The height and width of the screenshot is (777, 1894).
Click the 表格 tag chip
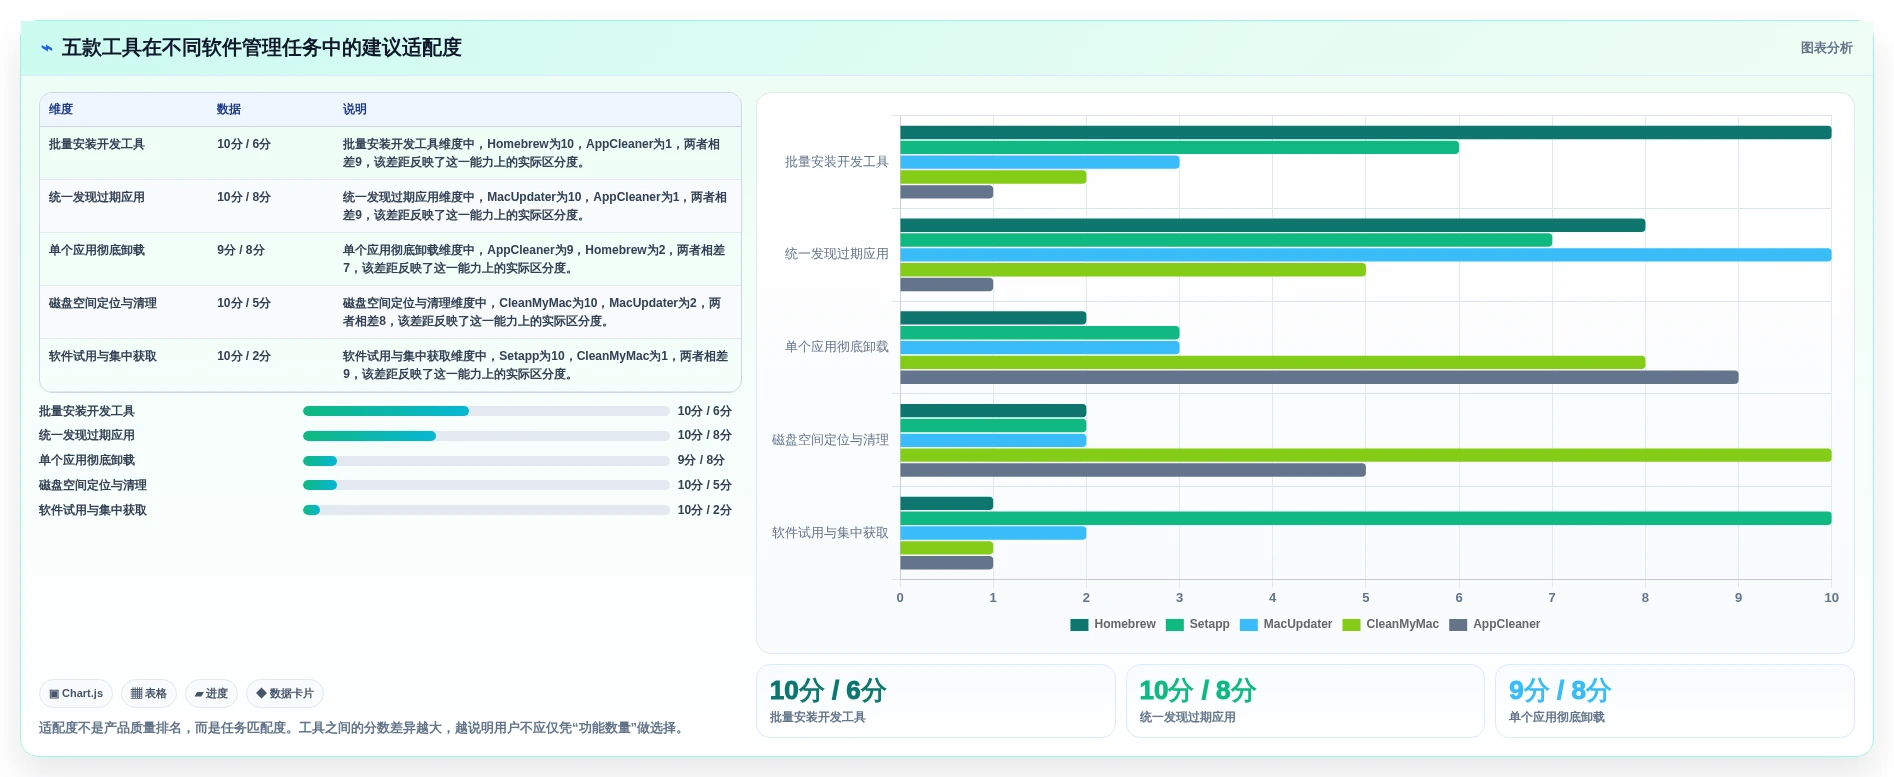pyautogui.click(x=149, y=693)
